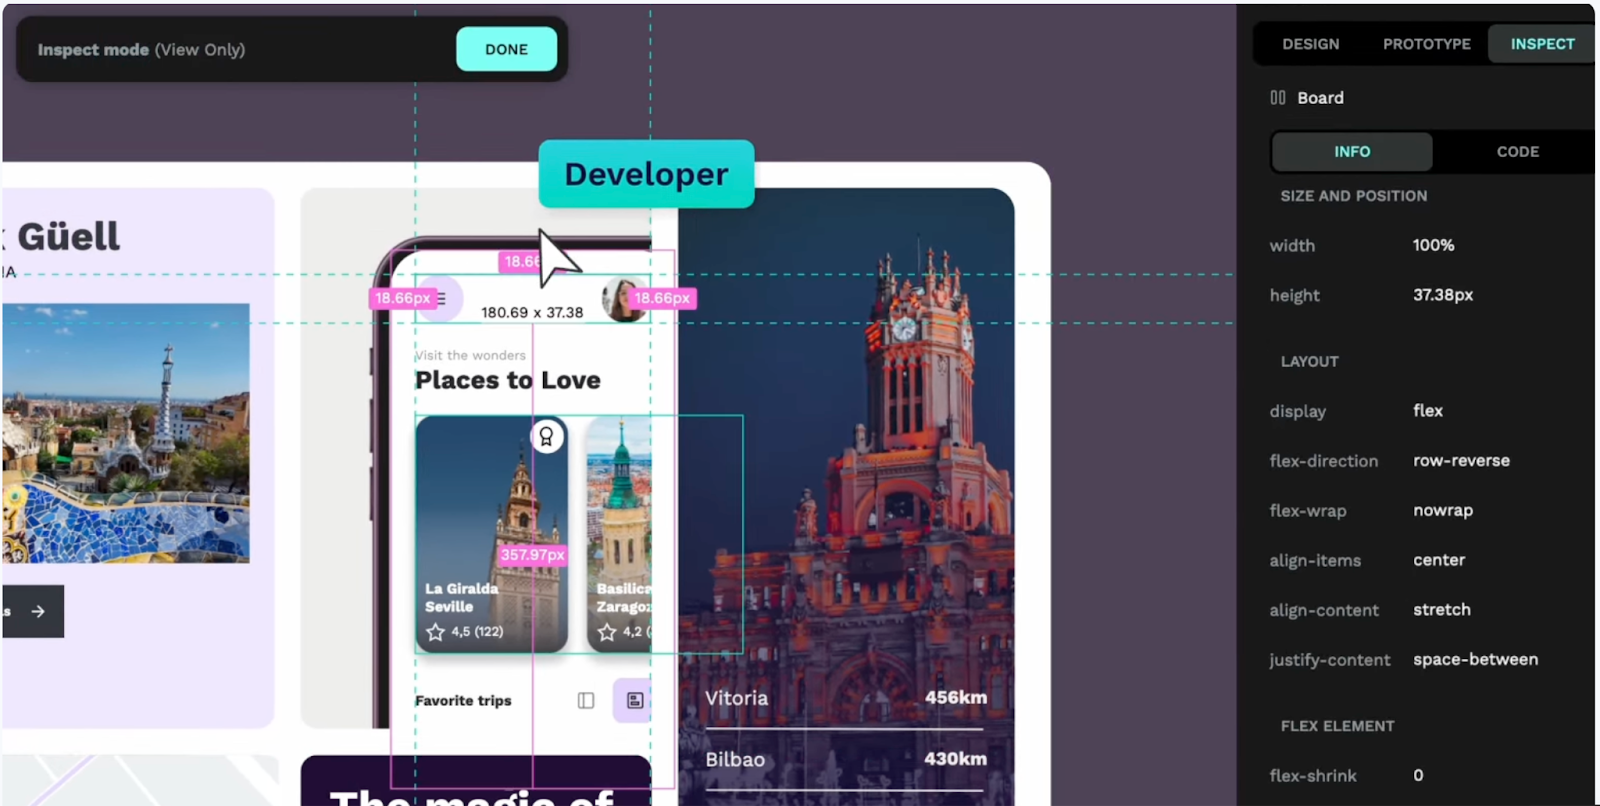1600x806 pixels.
Task: Click the Board icon in the inspect panel
Action: click(x=1278, y=98)
